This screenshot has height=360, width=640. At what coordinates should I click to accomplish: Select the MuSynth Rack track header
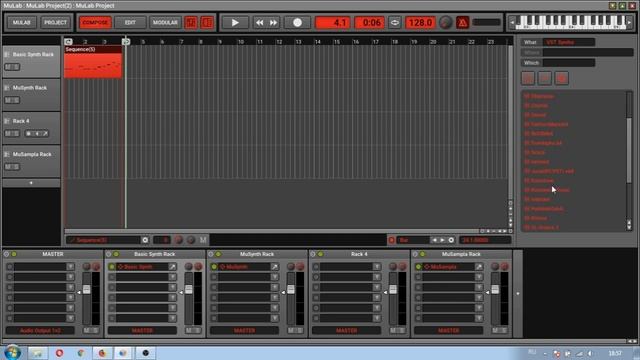tap(31, 95)
